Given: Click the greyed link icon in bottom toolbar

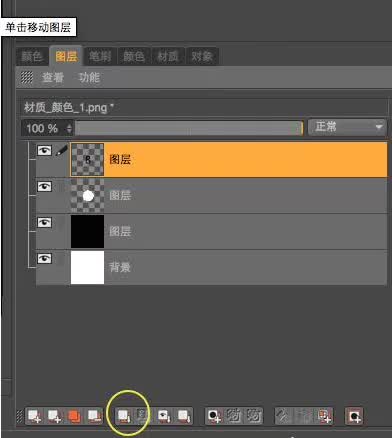Looking at the screenshot, I should 283,416.
